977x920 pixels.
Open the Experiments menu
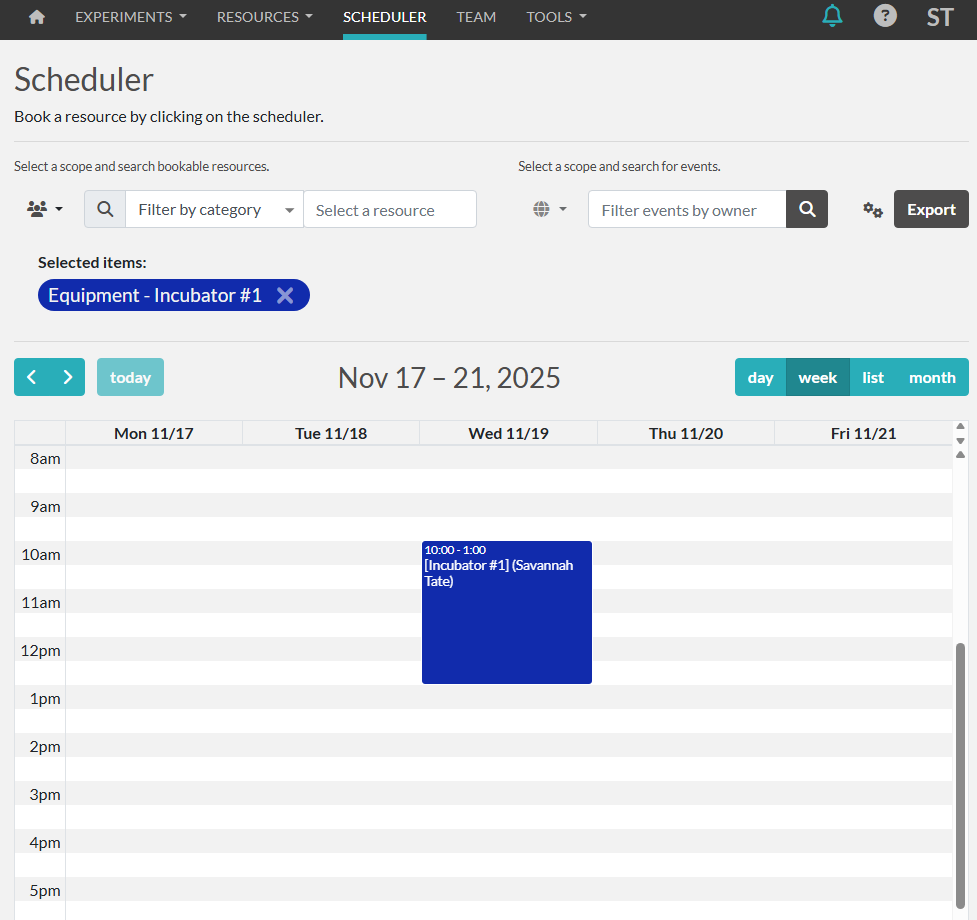coord(130,17)
